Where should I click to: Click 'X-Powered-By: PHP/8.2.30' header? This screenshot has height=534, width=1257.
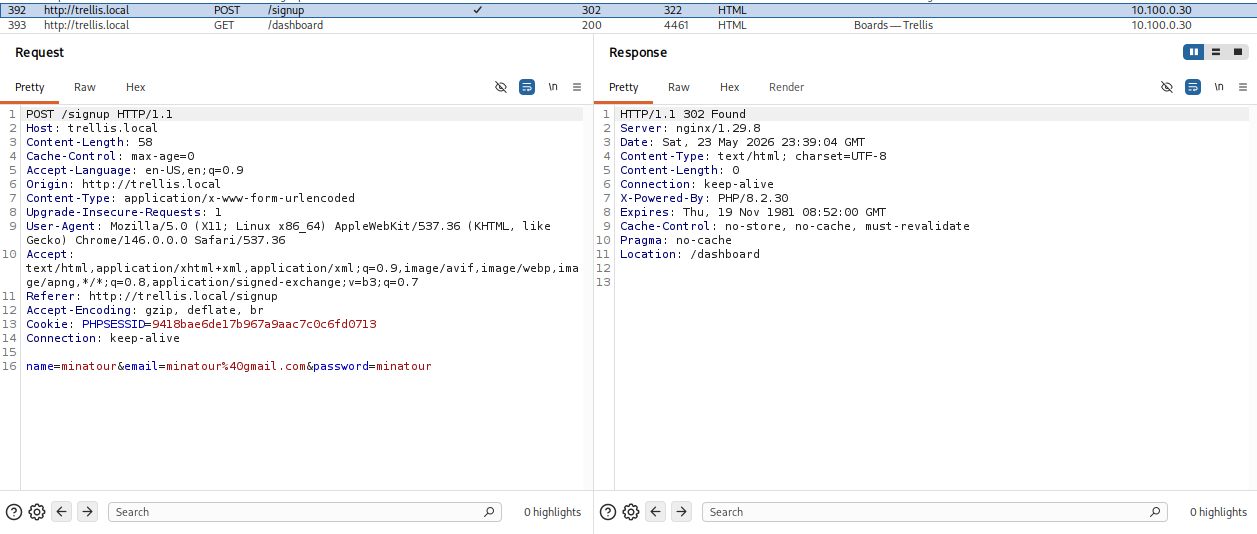point(704,198)
